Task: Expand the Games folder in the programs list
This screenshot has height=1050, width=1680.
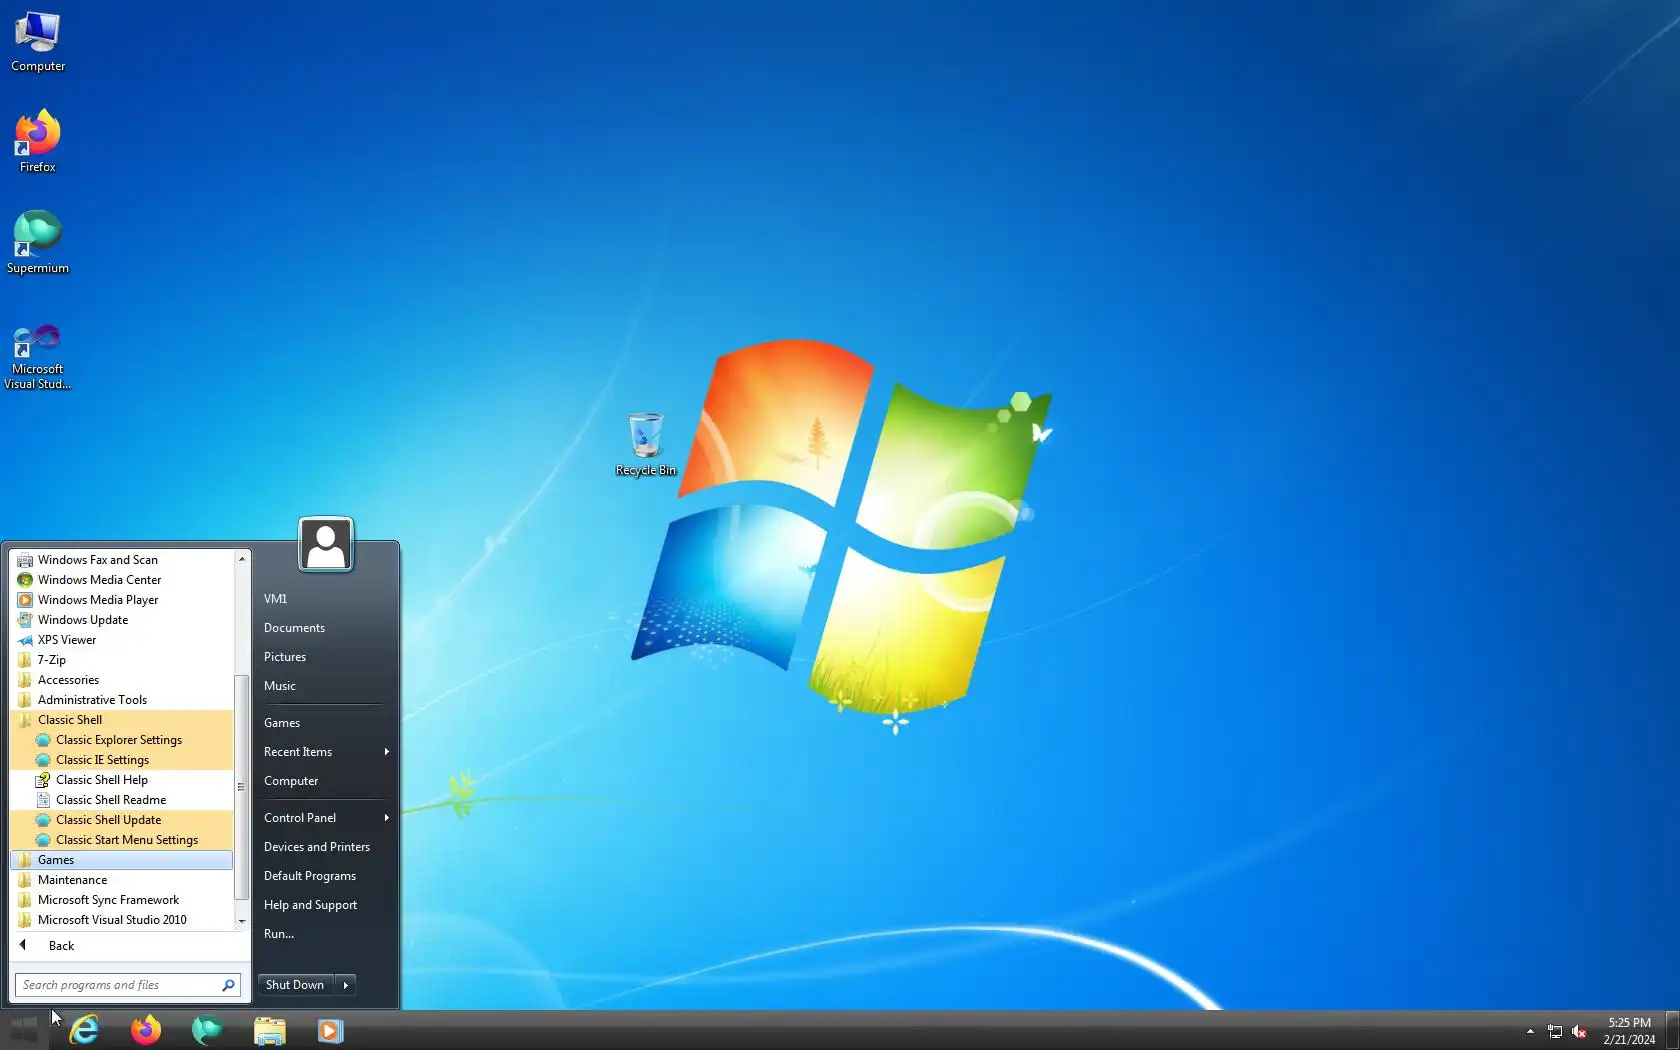Action: (x=122, y=860)
